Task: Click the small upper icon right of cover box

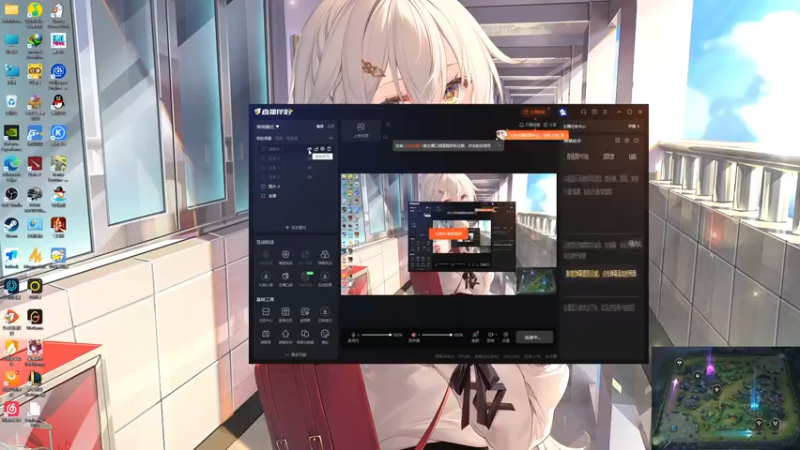Action: click(x=388, y=125)
